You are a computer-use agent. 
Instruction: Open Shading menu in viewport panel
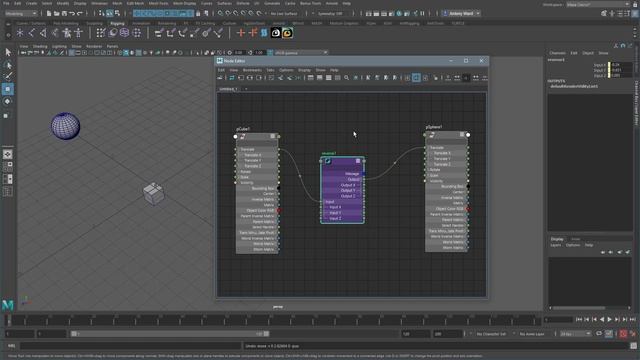40,47
